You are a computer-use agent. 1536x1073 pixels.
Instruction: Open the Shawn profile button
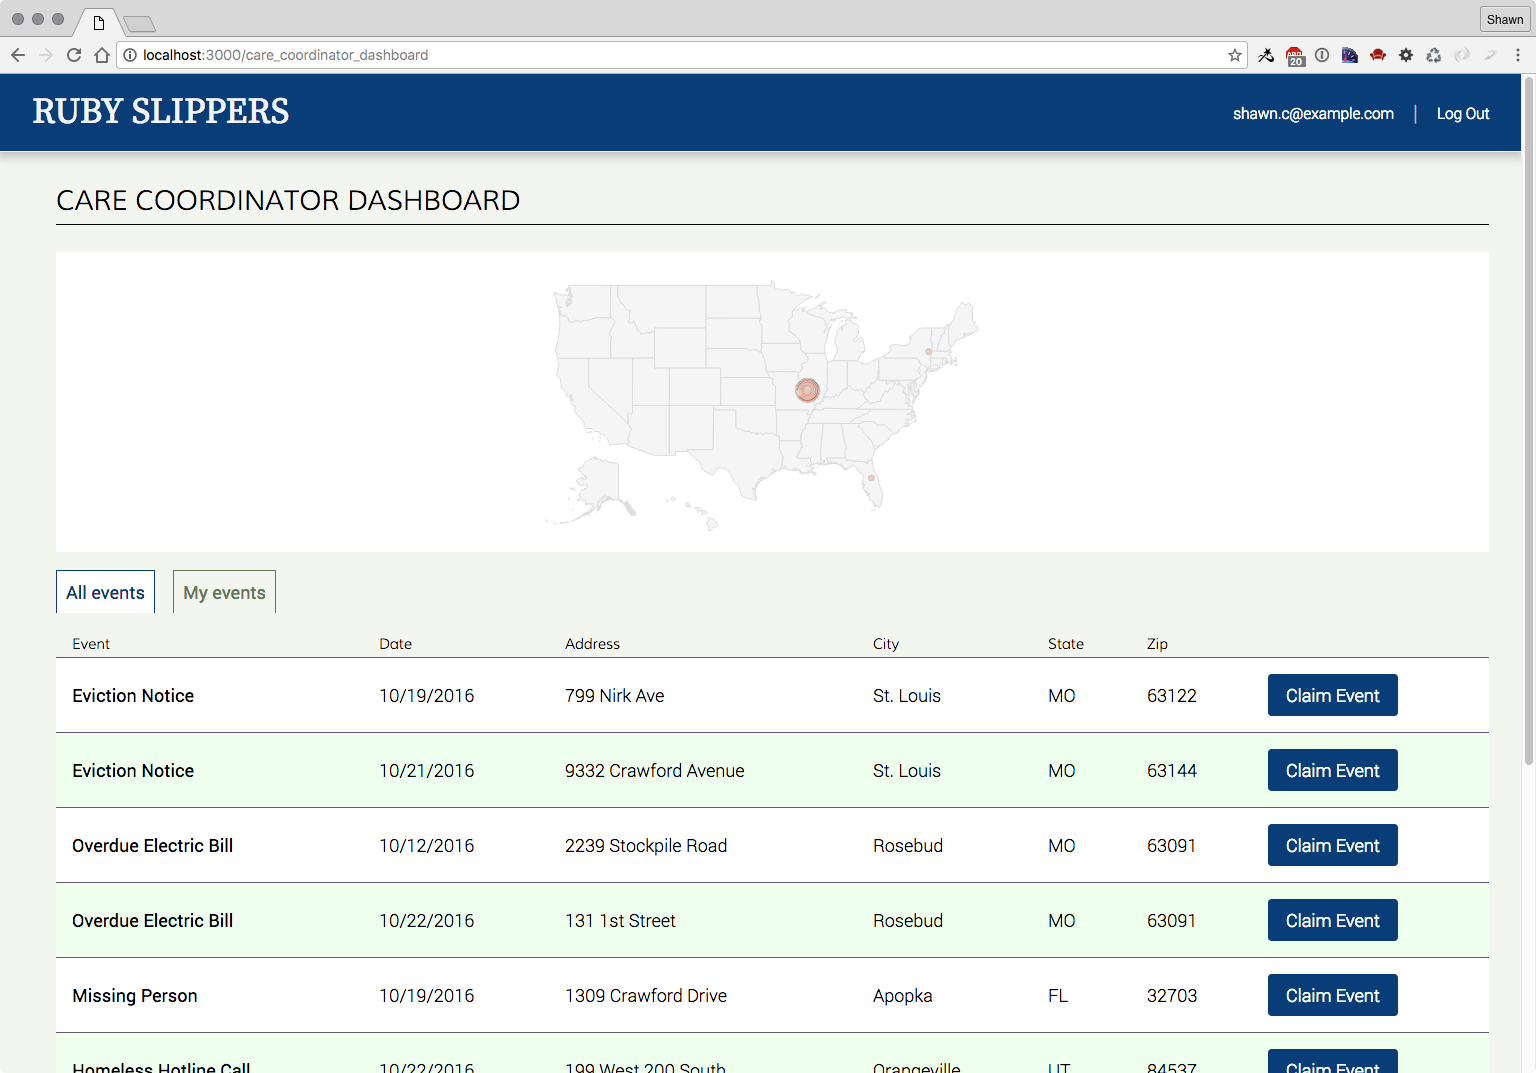click(x=1505, y=19)
